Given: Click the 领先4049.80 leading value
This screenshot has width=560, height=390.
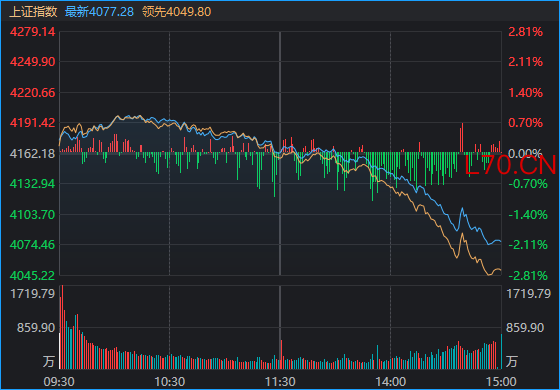Looking at the screenshot, I should tap(176, 11).
